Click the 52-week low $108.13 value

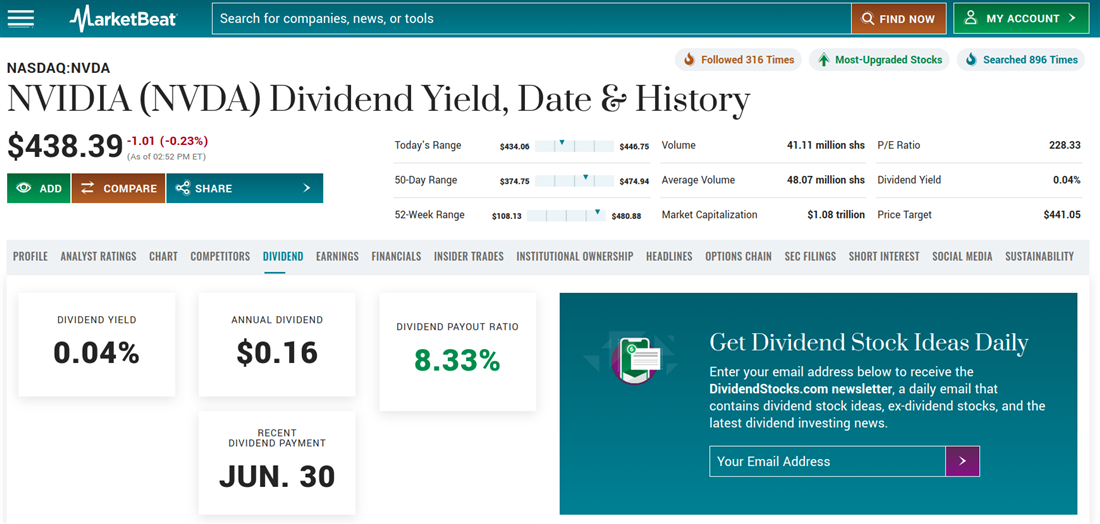[507, 216]
